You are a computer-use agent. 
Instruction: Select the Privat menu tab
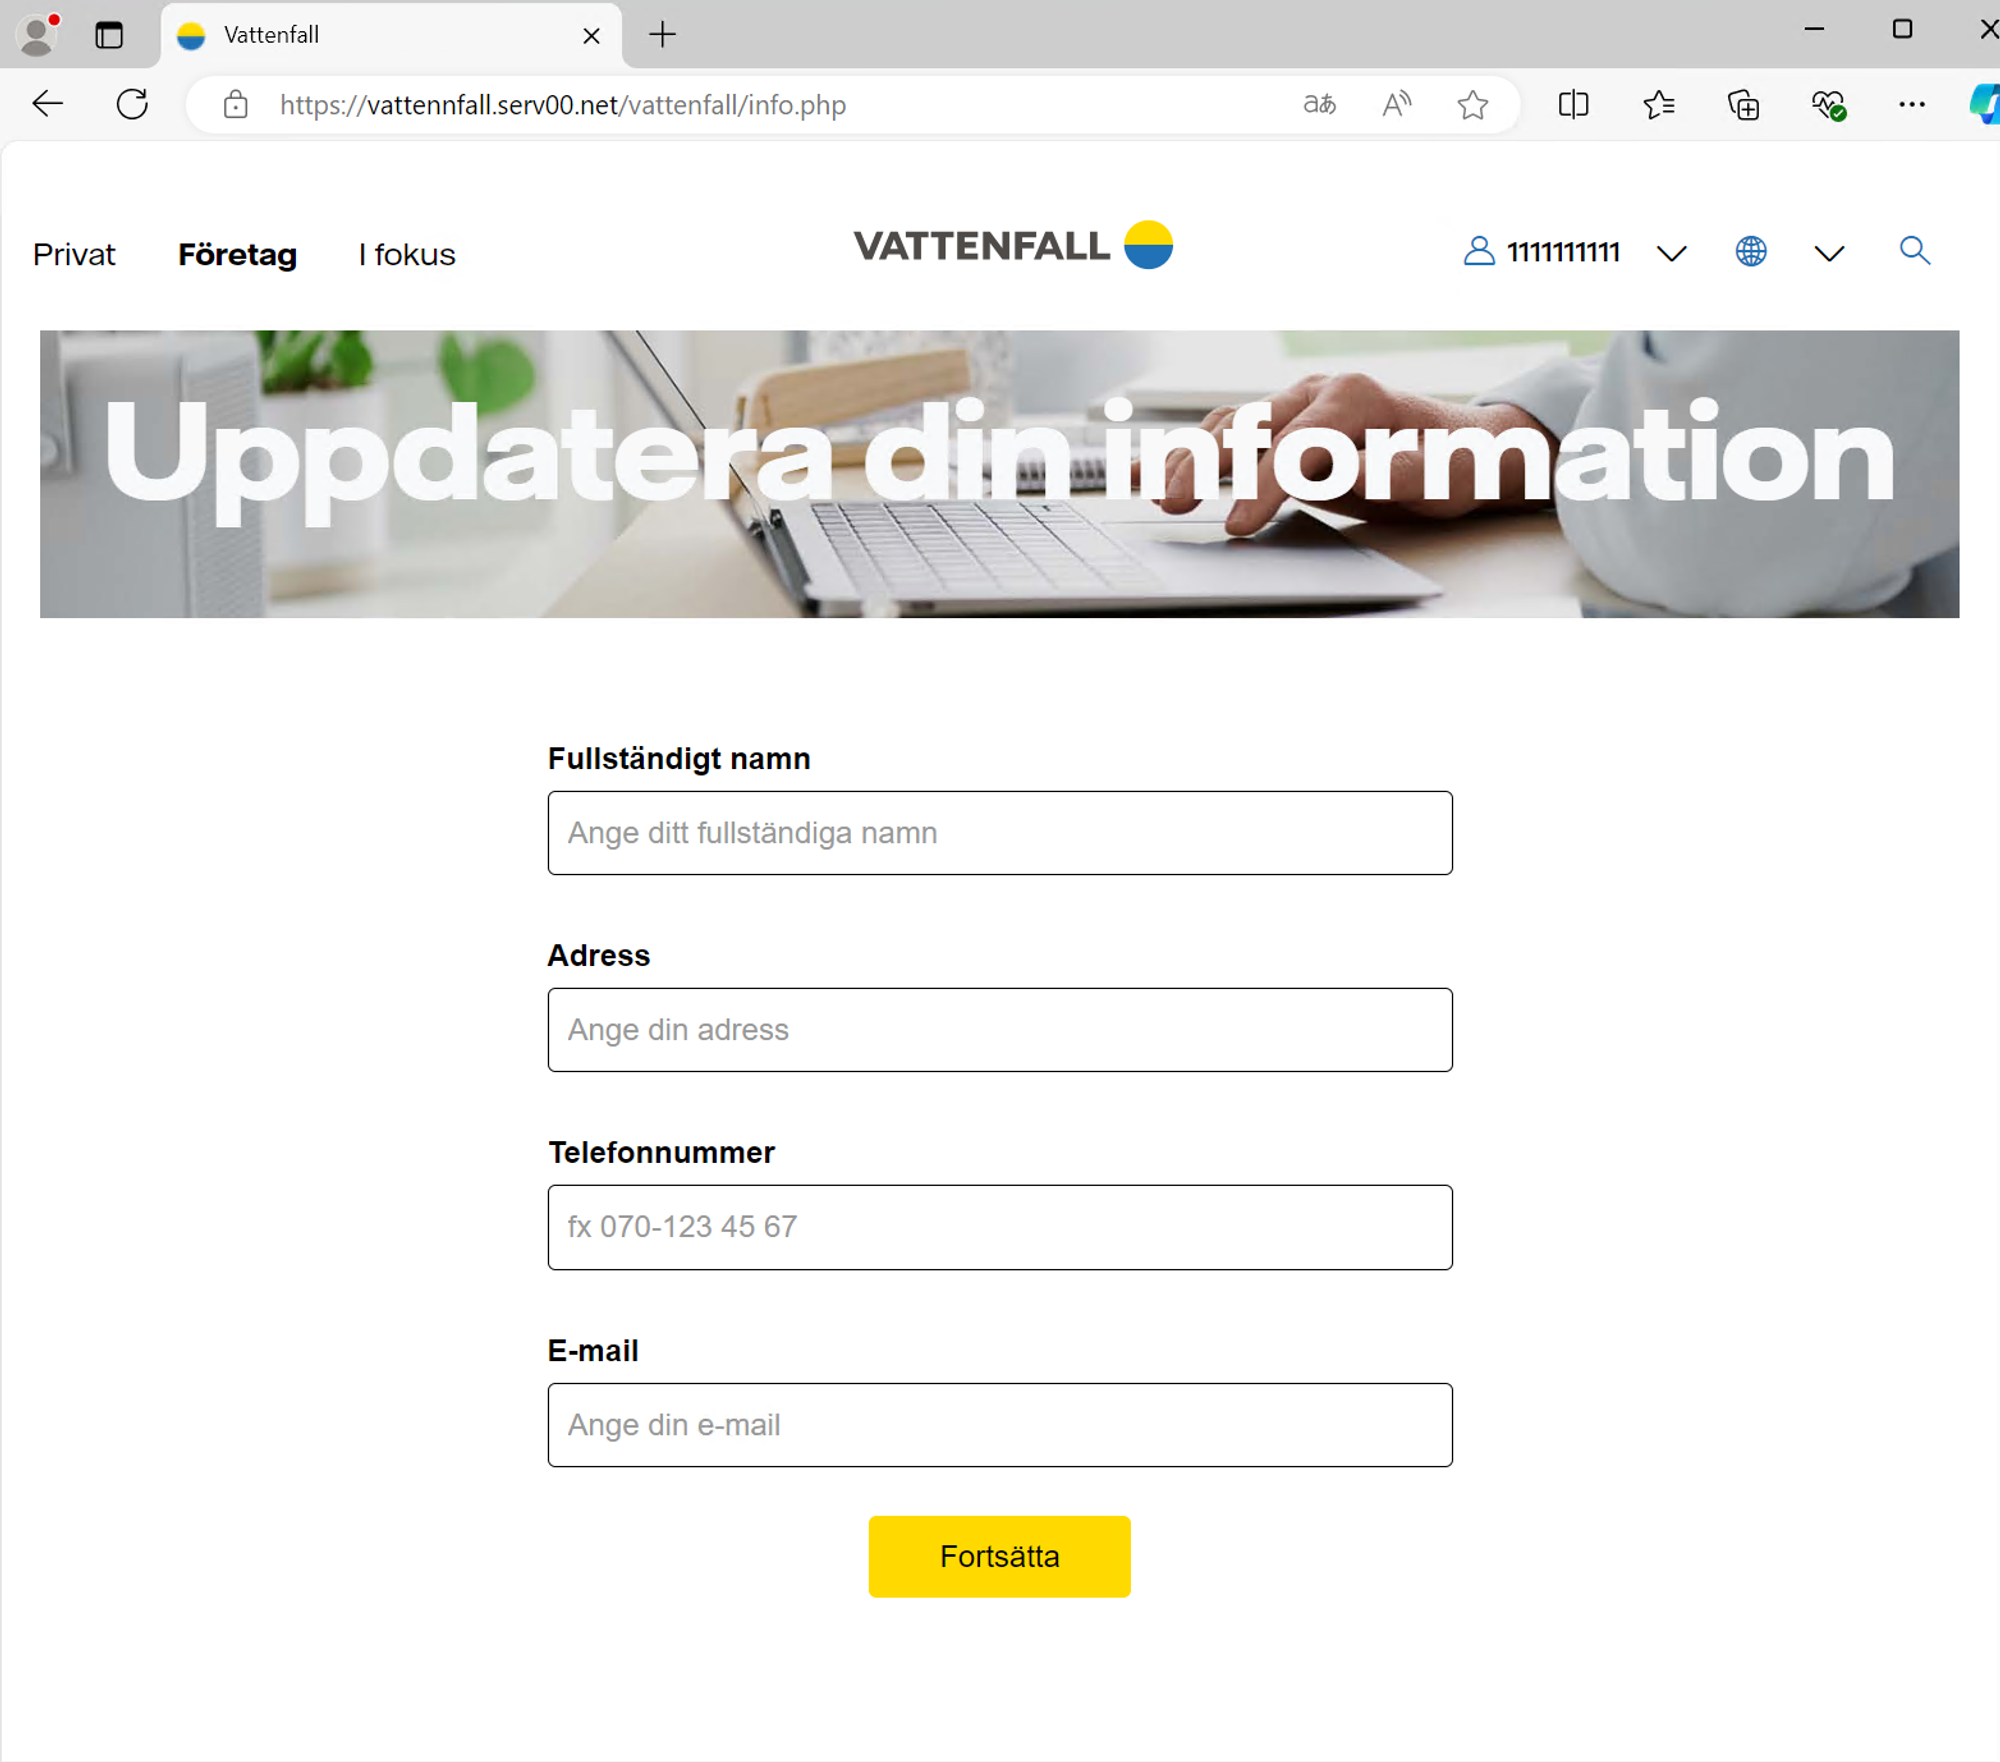[x=73, y=253]
